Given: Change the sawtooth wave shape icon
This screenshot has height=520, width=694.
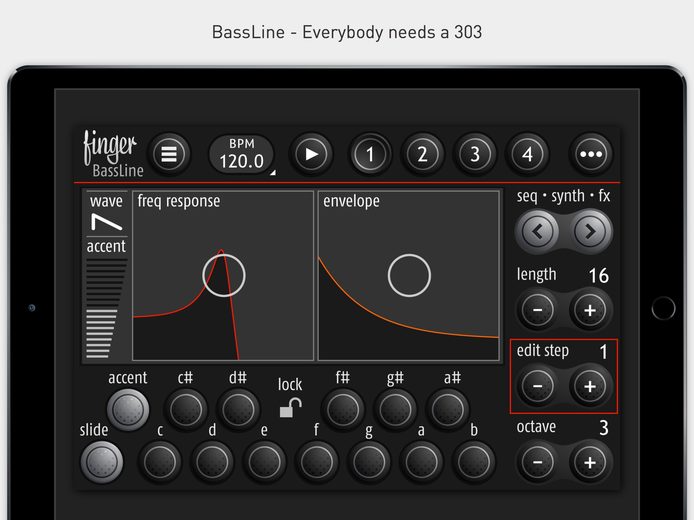Looking at the screenshot, I should point(106,222).
